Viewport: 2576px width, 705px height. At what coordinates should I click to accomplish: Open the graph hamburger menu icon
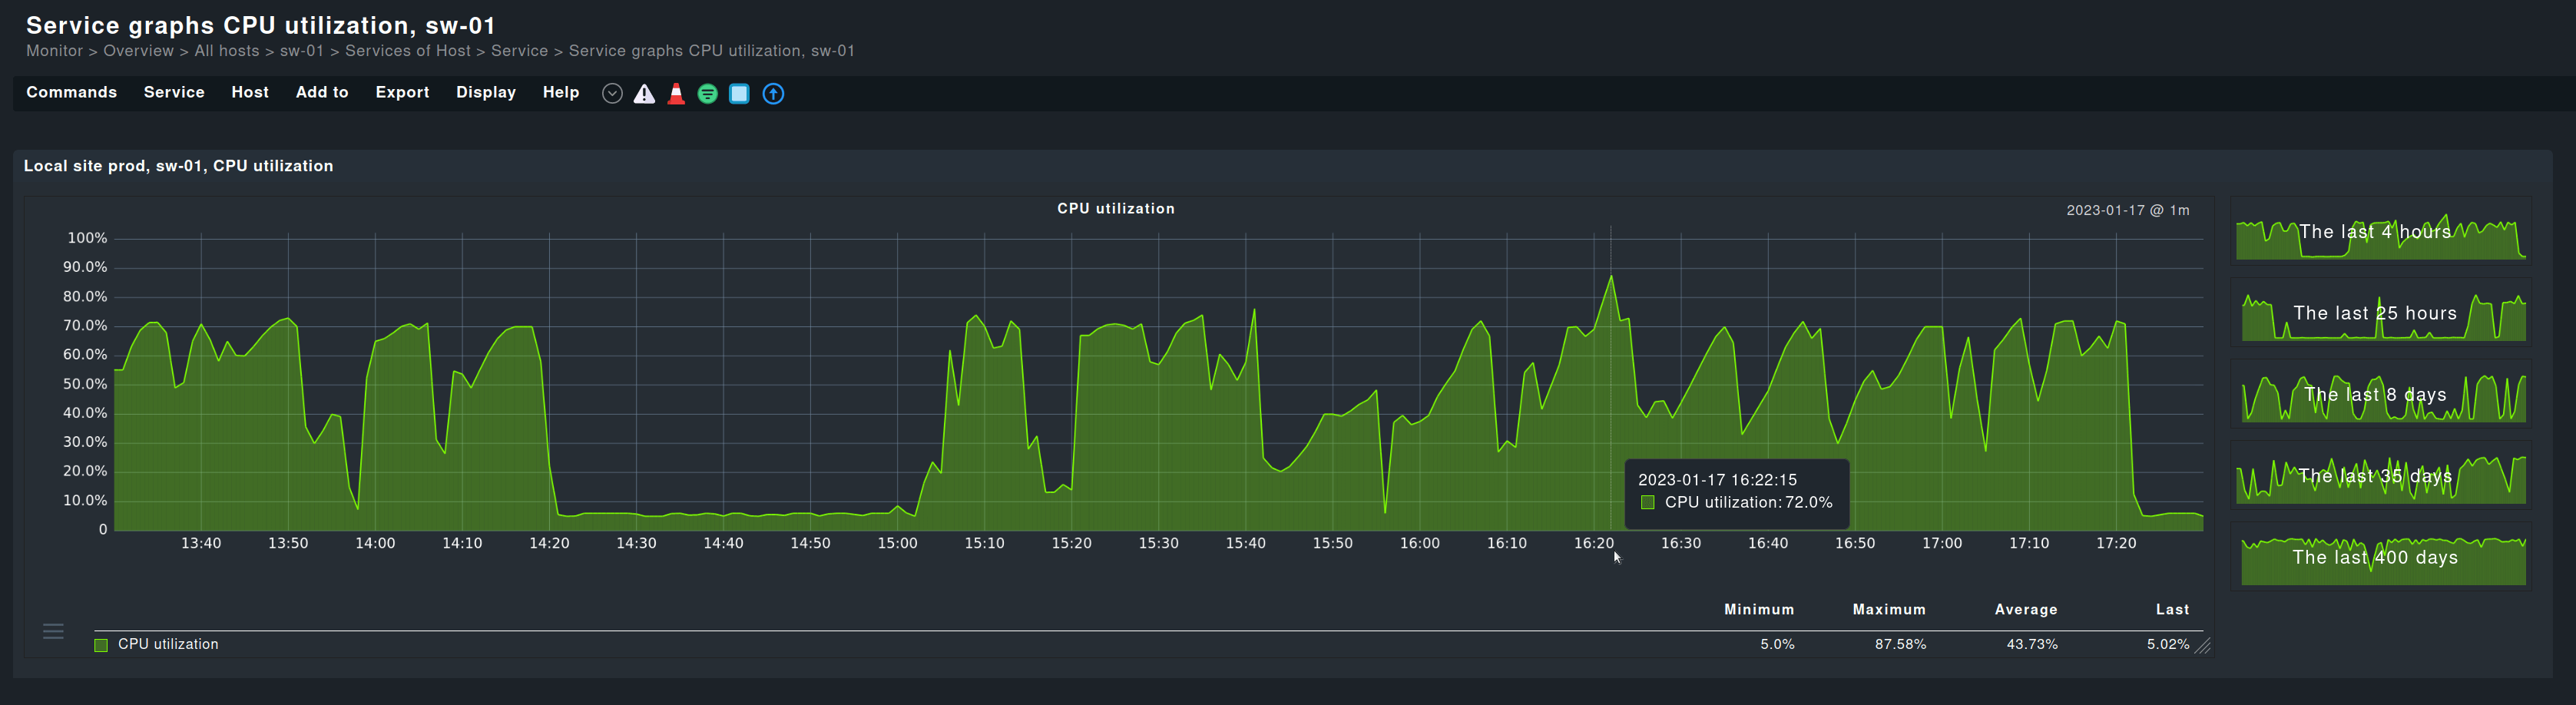pyautogui.click(x=53, y=631)
